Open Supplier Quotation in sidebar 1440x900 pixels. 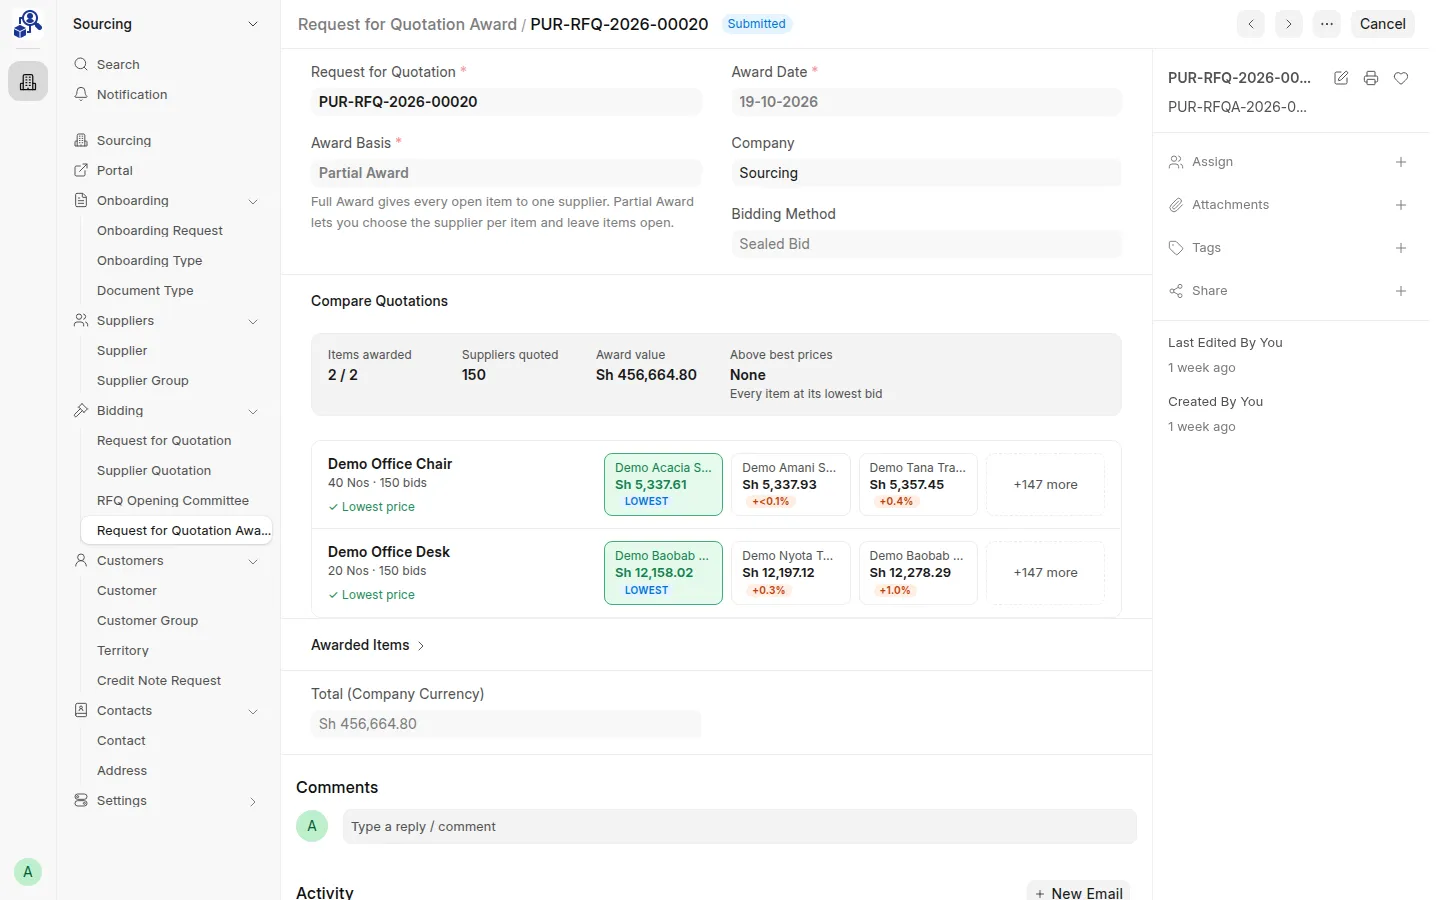click(154, 470)
